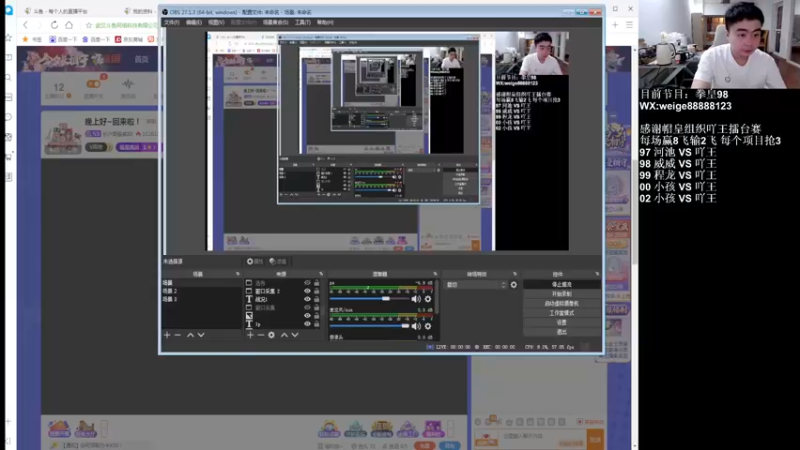
Task: Toggle visibility of 窗口采集 2 source
Action: tap(307, 291)
